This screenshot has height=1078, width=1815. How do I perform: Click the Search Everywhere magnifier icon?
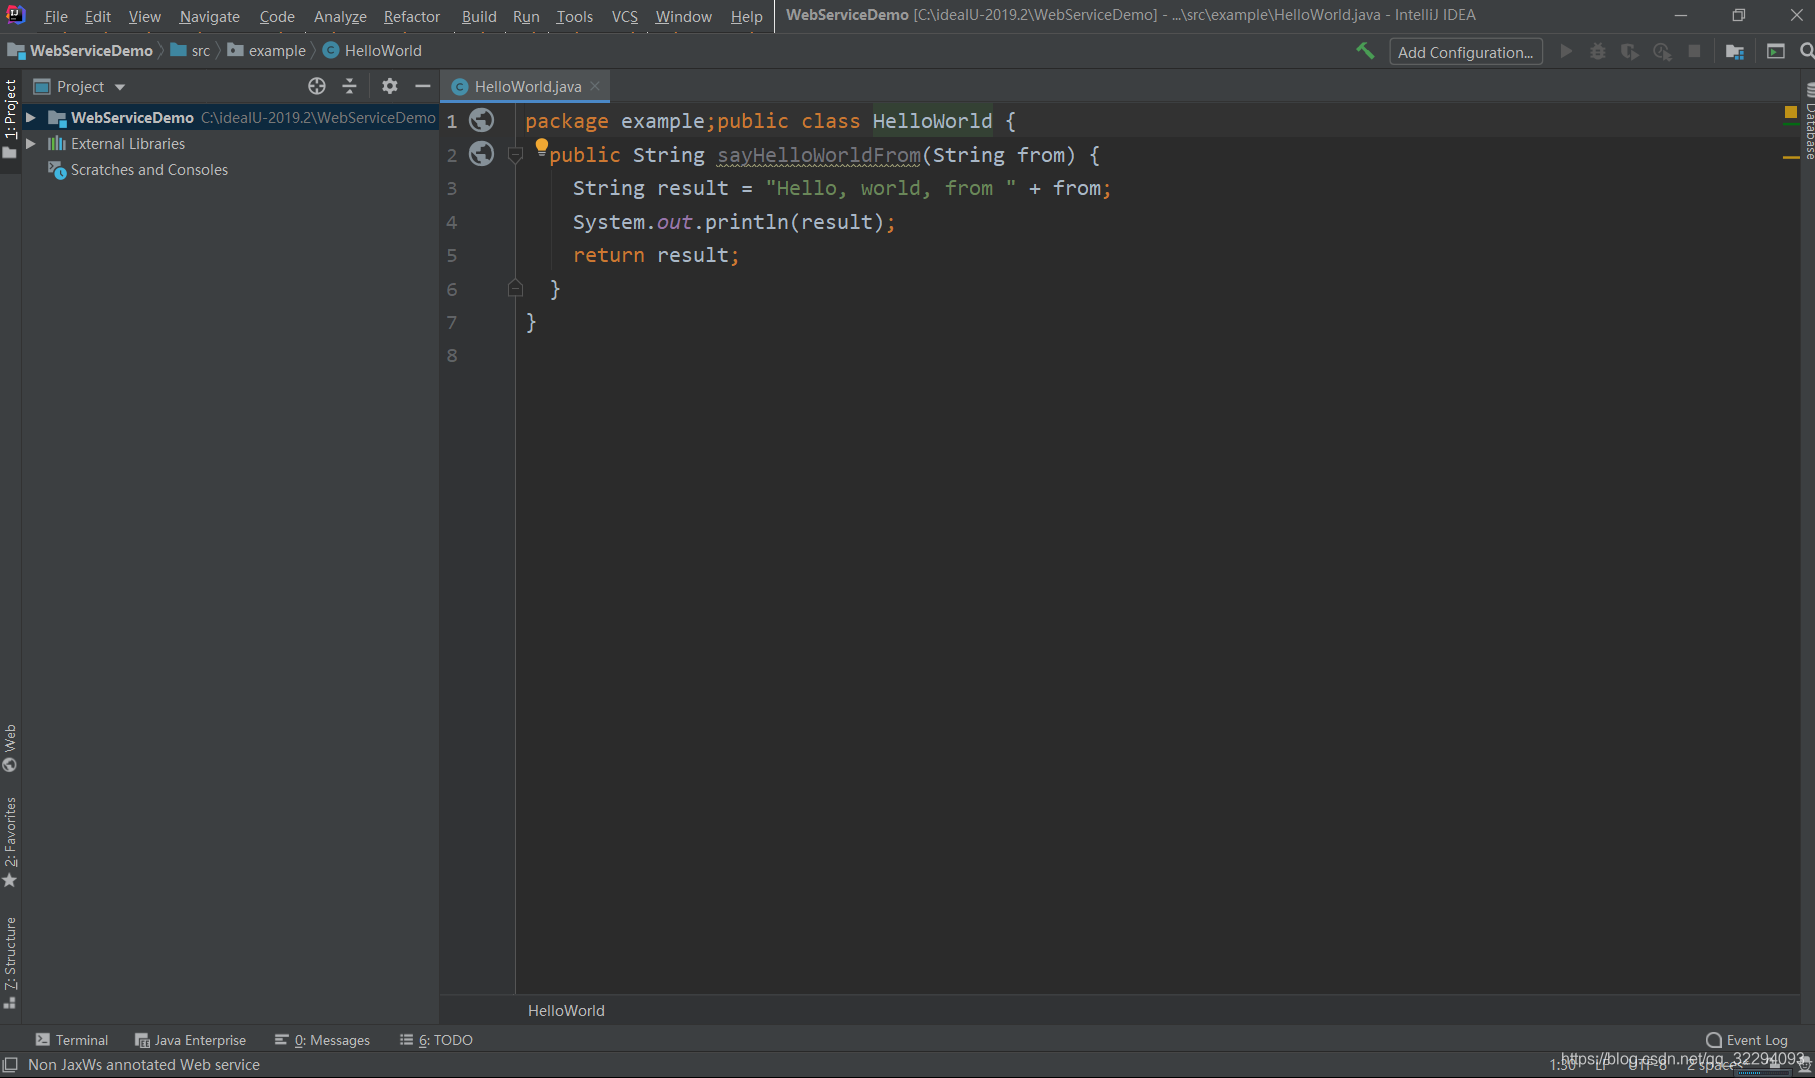click(x=1806, y=51)
